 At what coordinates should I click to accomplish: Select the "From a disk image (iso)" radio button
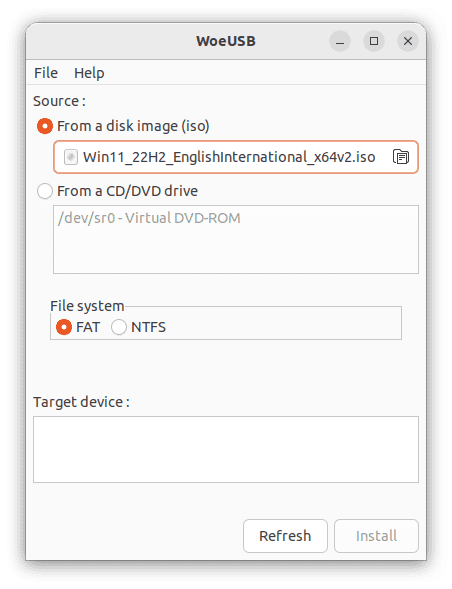click(x=45, y=126)
